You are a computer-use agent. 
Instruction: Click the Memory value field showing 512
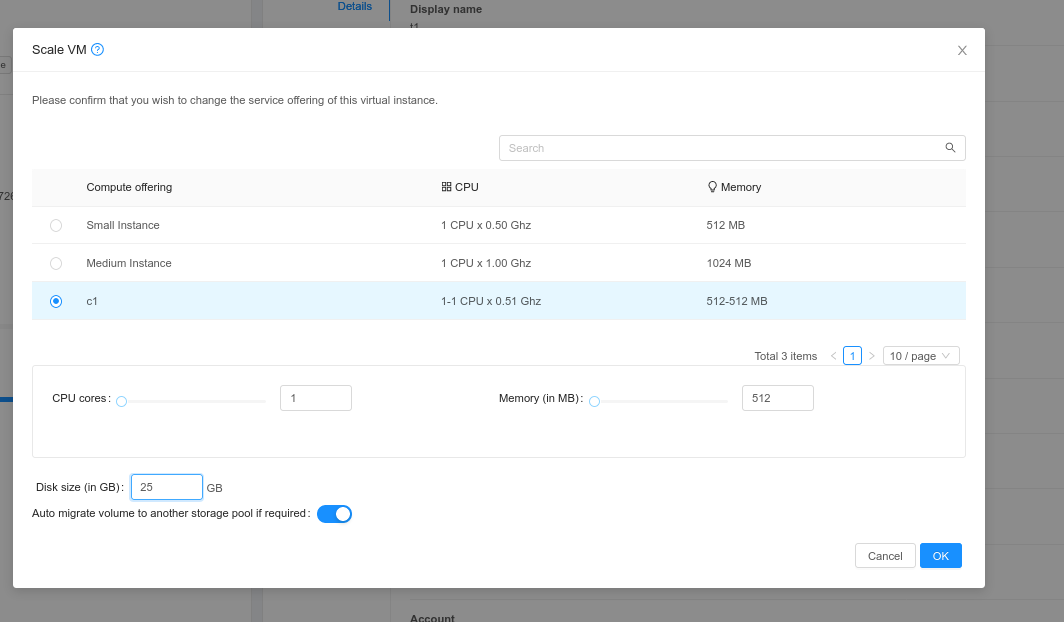click(778, 398)
